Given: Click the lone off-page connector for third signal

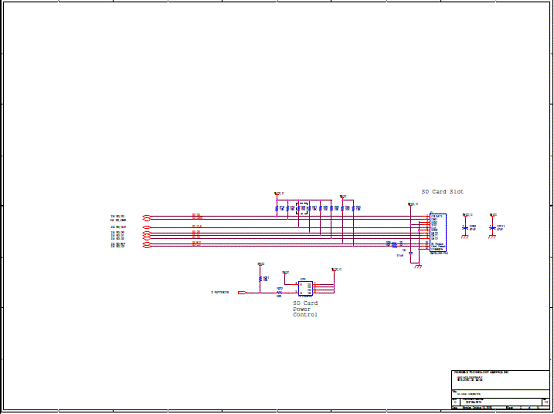Looking at the screenshot, I should pos(147,227).
